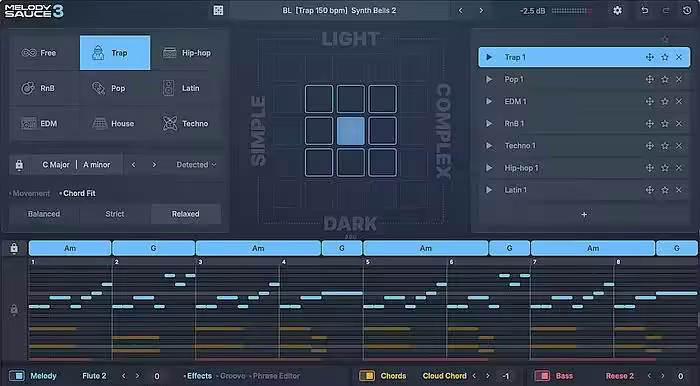
Task: Choose the Balanced chord fit option
Action: [x=44, y=214]
